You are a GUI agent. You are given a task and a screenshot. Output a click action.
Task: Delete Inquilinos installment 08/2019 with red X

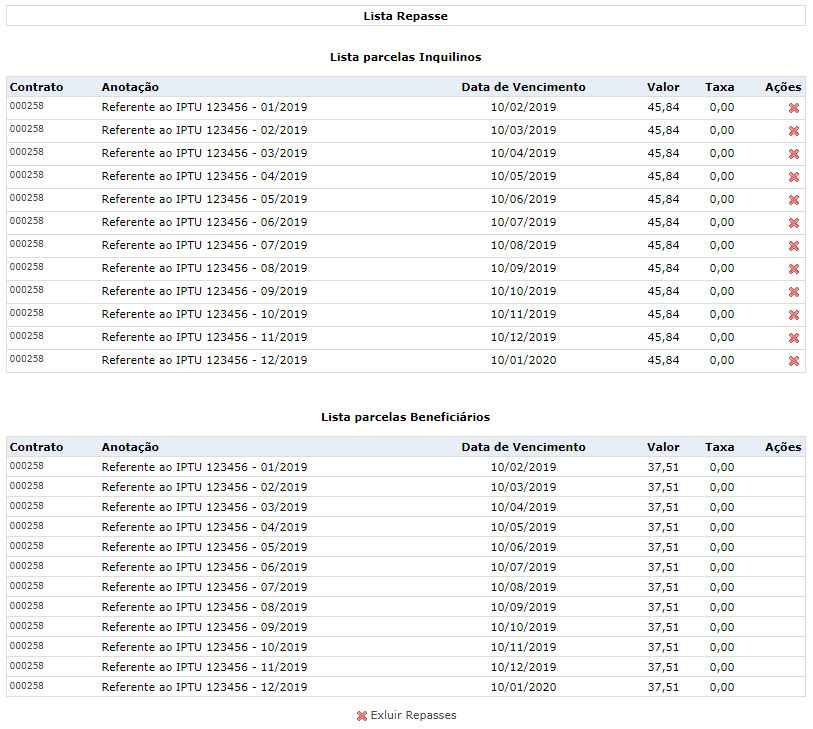[793, 269]
